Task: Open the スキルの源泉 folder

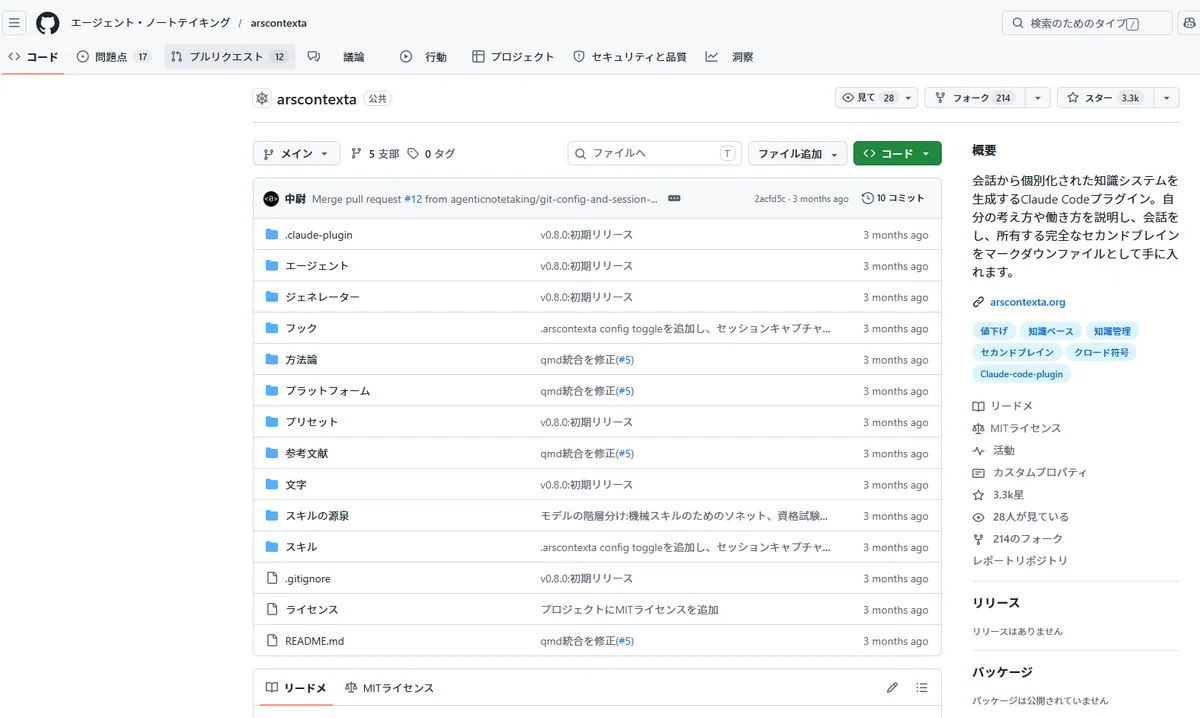Action: click(x=317, y=516)
